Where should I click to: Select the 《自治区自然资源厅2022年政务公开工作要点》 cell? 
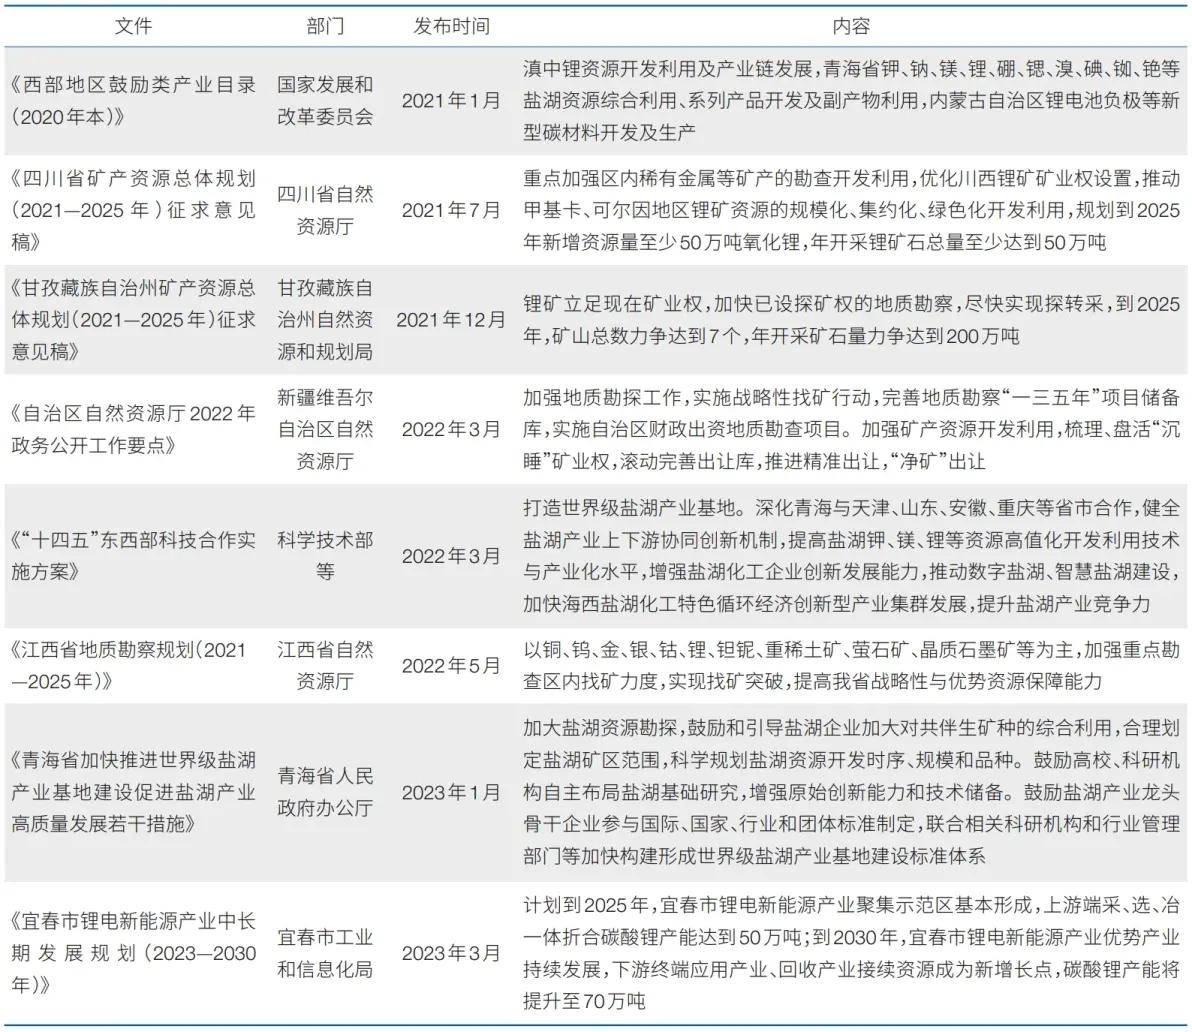coord(133,429)
